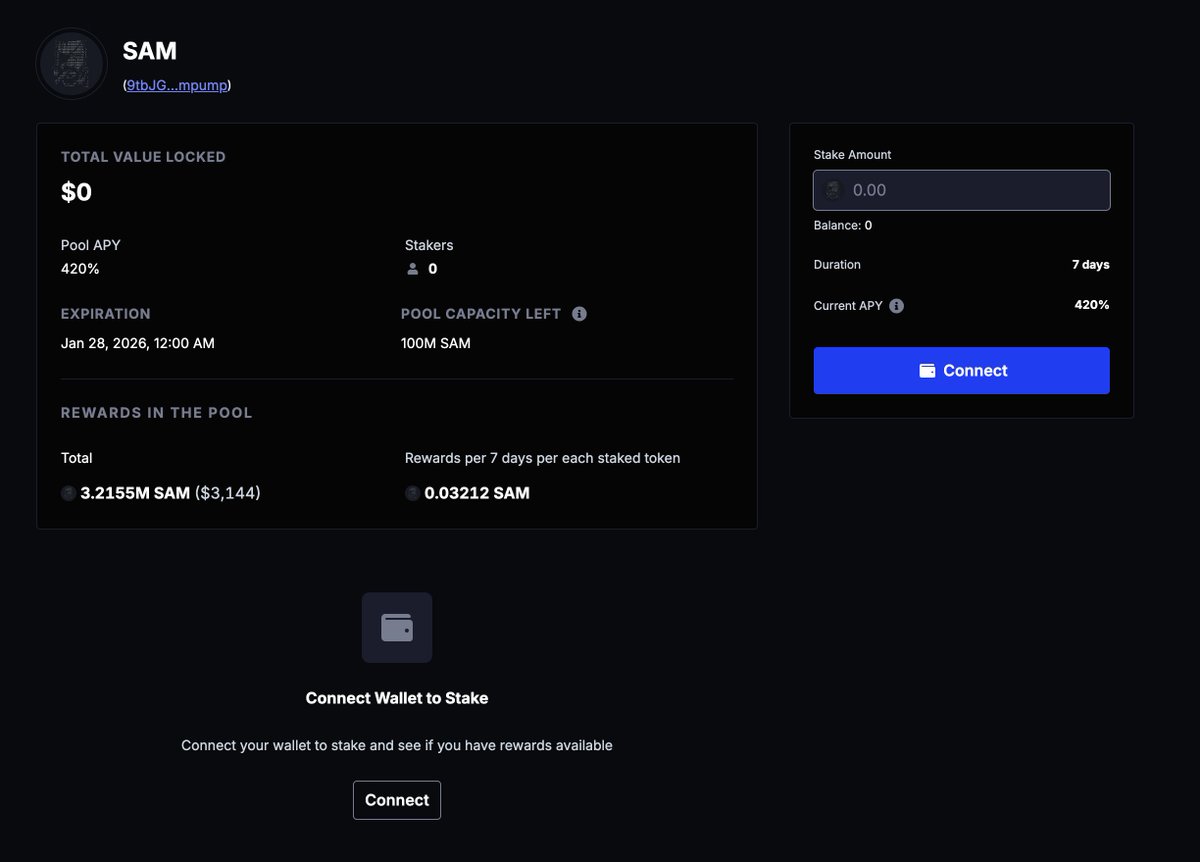Image resolution: width=1200 pixels, height=862 pixels.
Task: Click the large wallet icon above Connect Wallet to Stake
Action: (x=397, y=628)
